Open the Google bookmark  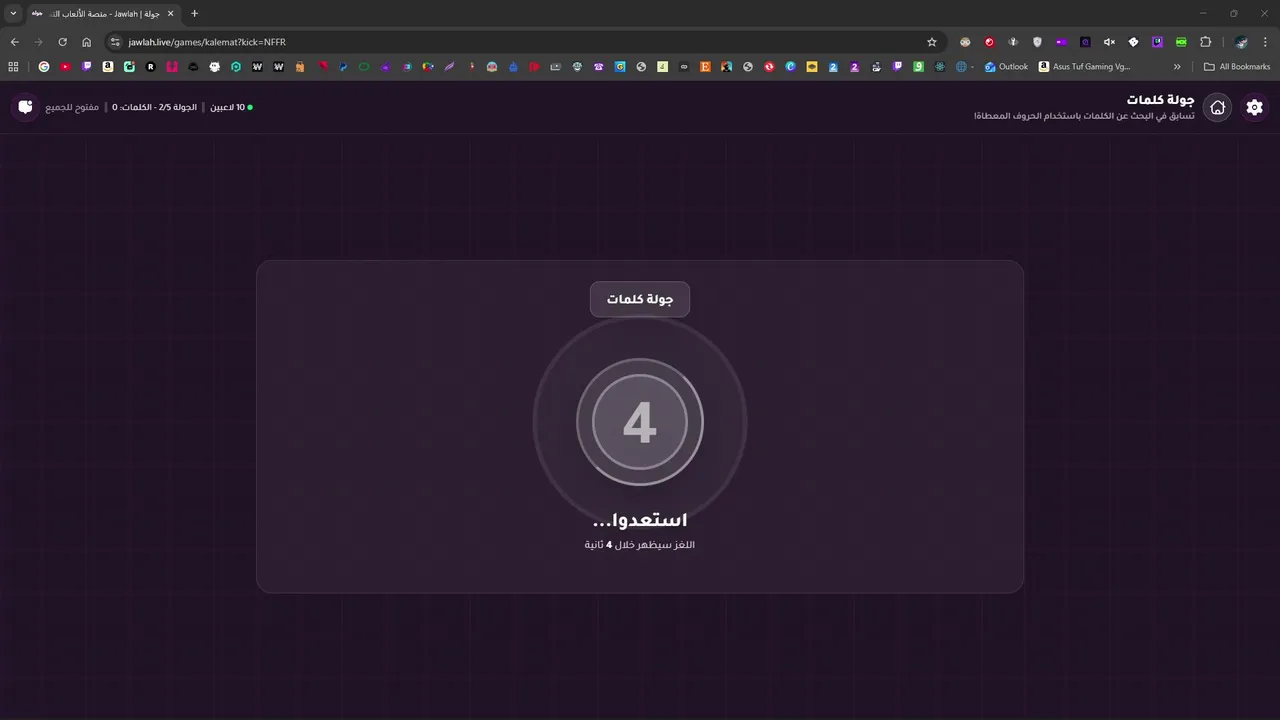[x=43, y=67]
